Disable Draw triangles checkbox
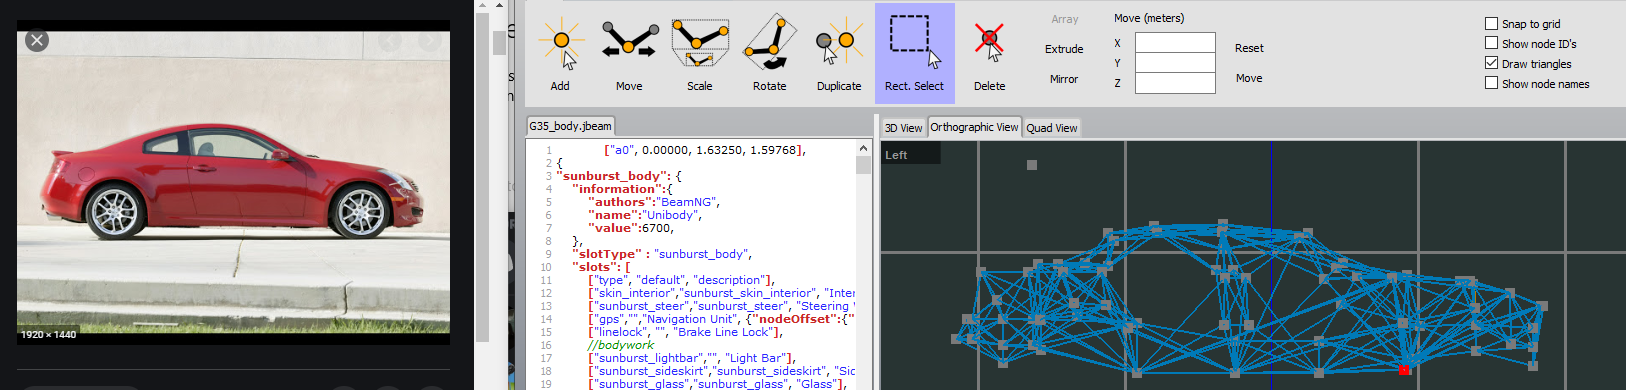This screenshot has height=390, width=1626. coord(1491,63)
